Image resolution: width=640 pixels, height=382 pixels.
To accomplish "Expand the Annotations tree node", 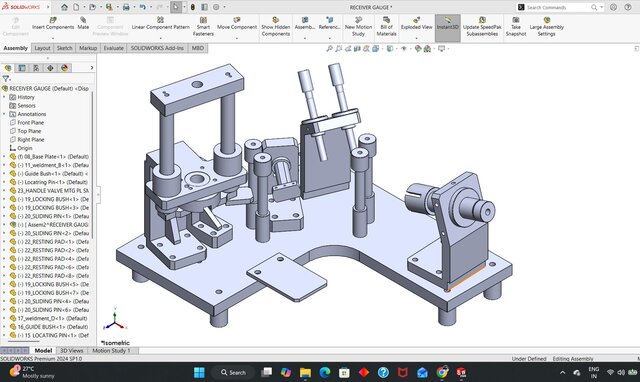I will click(4, 114).
